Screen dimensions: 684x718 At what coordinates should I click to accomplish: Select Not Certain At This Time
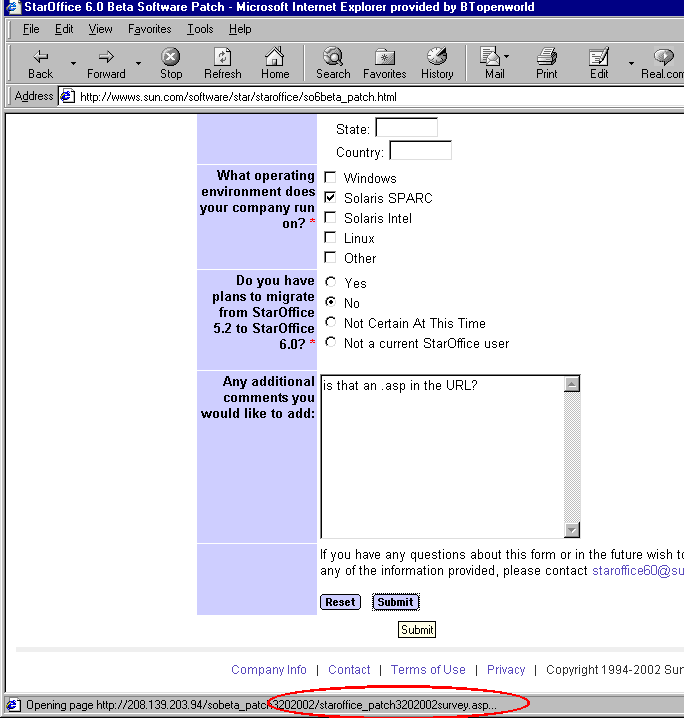click(x=331, y=322)
